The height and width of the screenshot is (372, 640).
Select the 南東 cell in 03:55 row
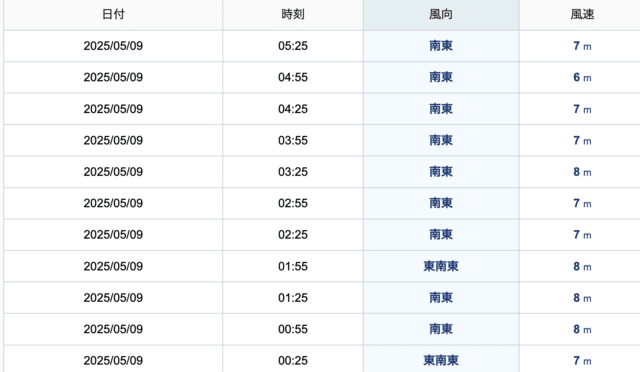441,140
